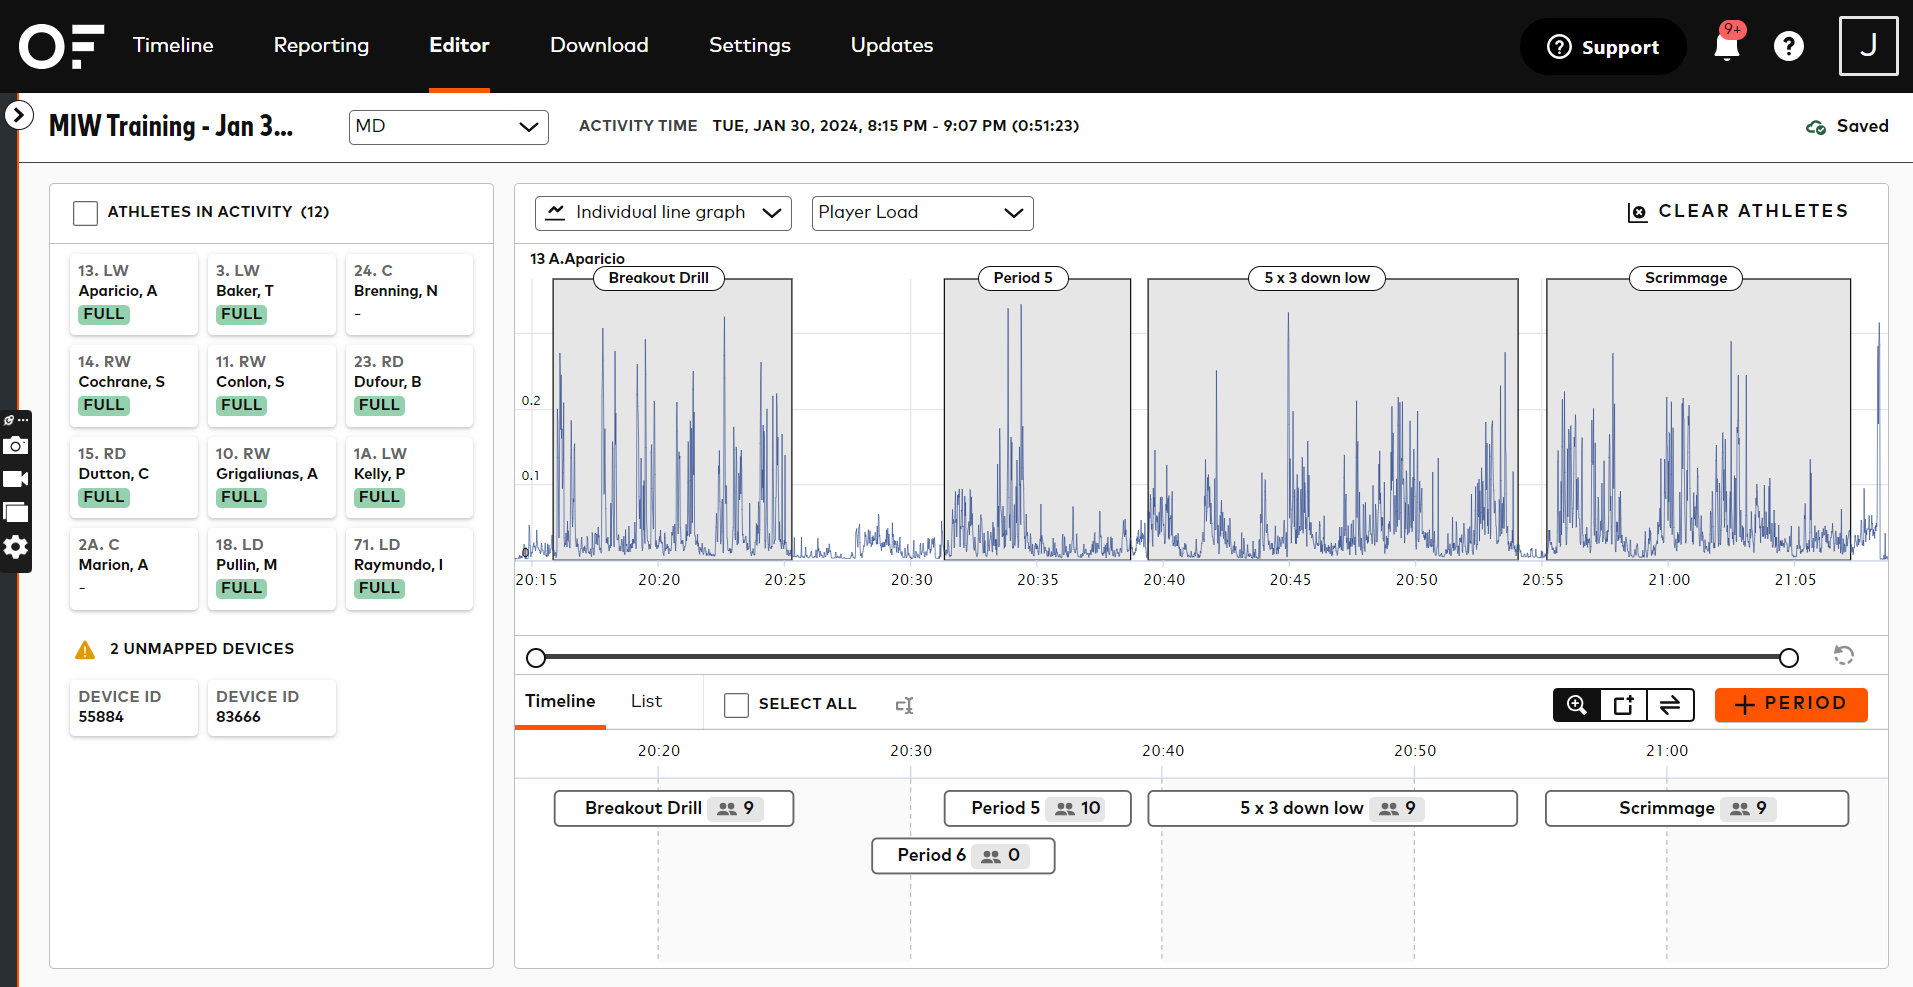Select the add period box tool
This screenshot has height=987, width=1913.
tap(1624, 705)
